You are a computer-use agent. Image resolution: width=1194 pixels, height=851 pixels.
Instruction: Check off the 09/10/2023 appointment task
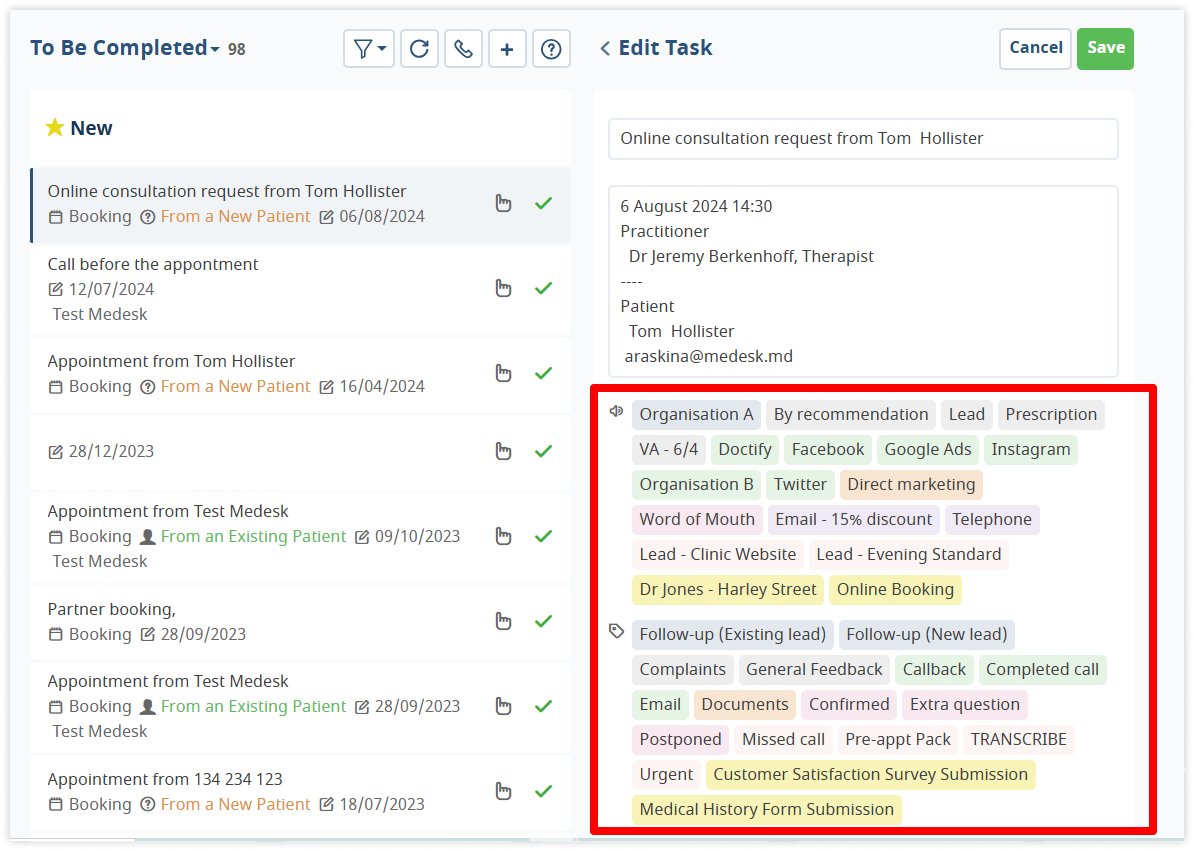coord(544,537)
